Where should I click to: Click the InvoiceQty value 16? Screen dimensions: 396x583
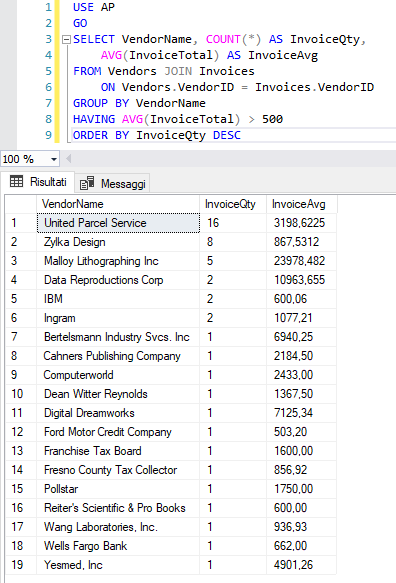point(233,223)
